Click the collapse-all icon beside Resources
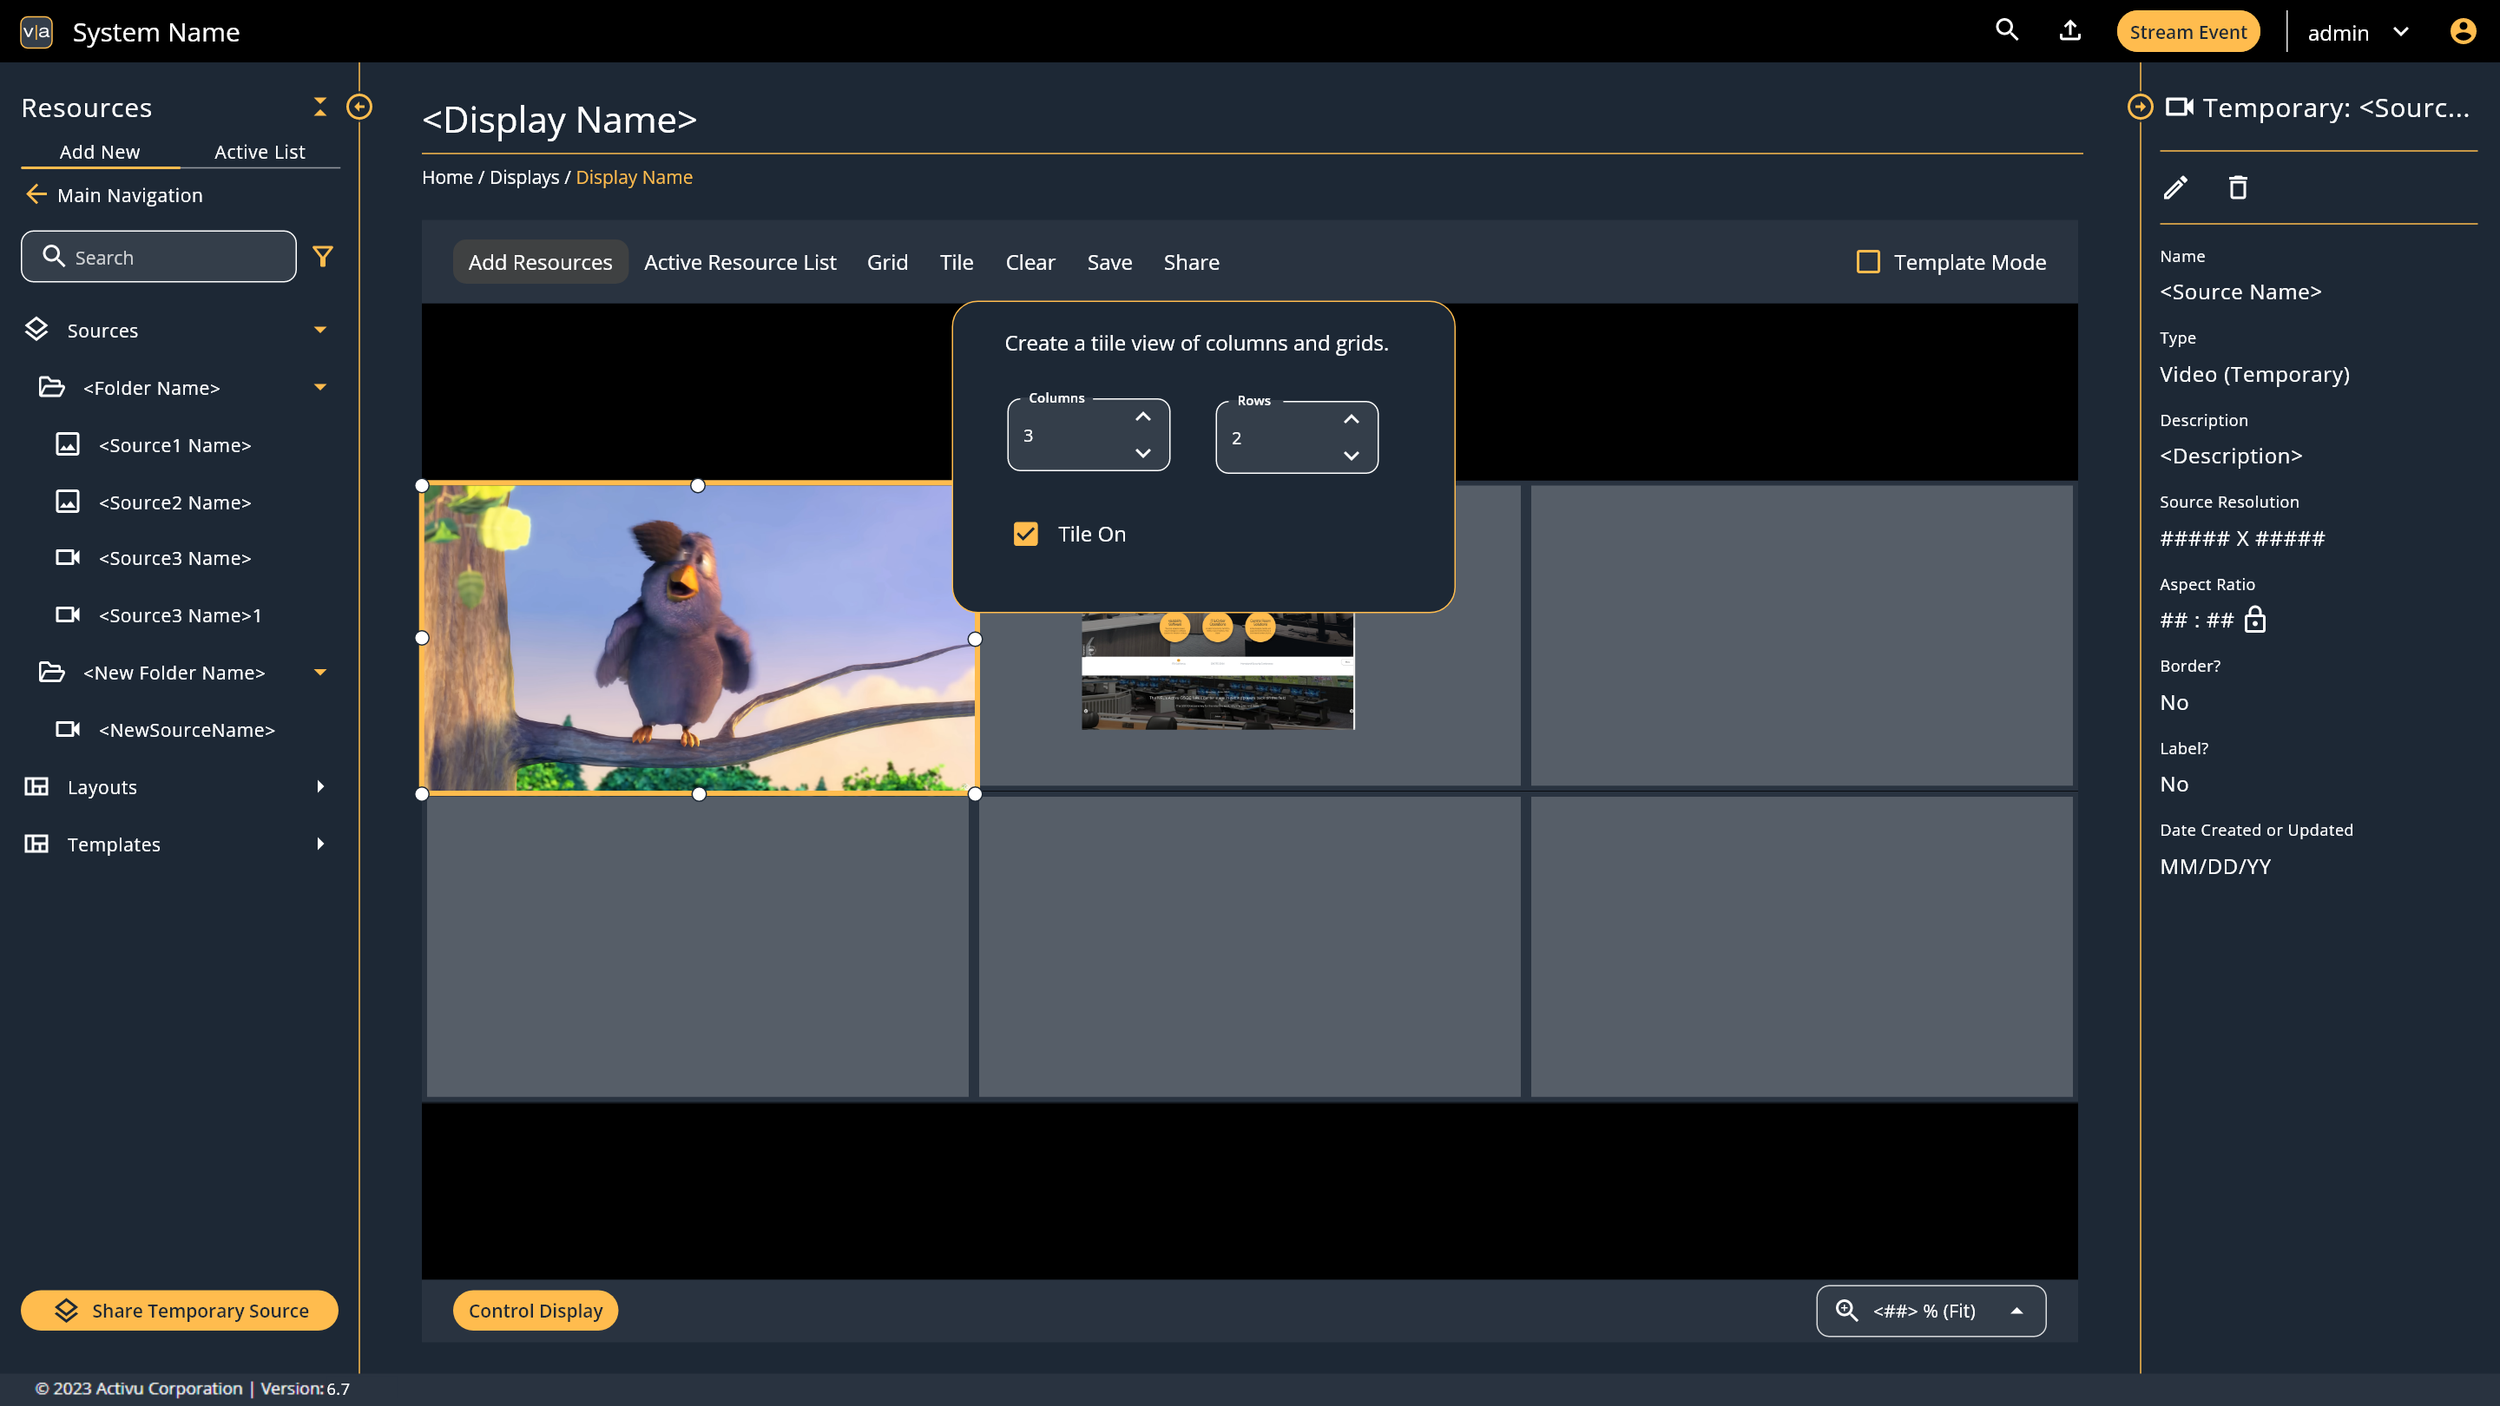Image resolution: width=2500 pixels, height=1406 pixels. tap(320, 106)
